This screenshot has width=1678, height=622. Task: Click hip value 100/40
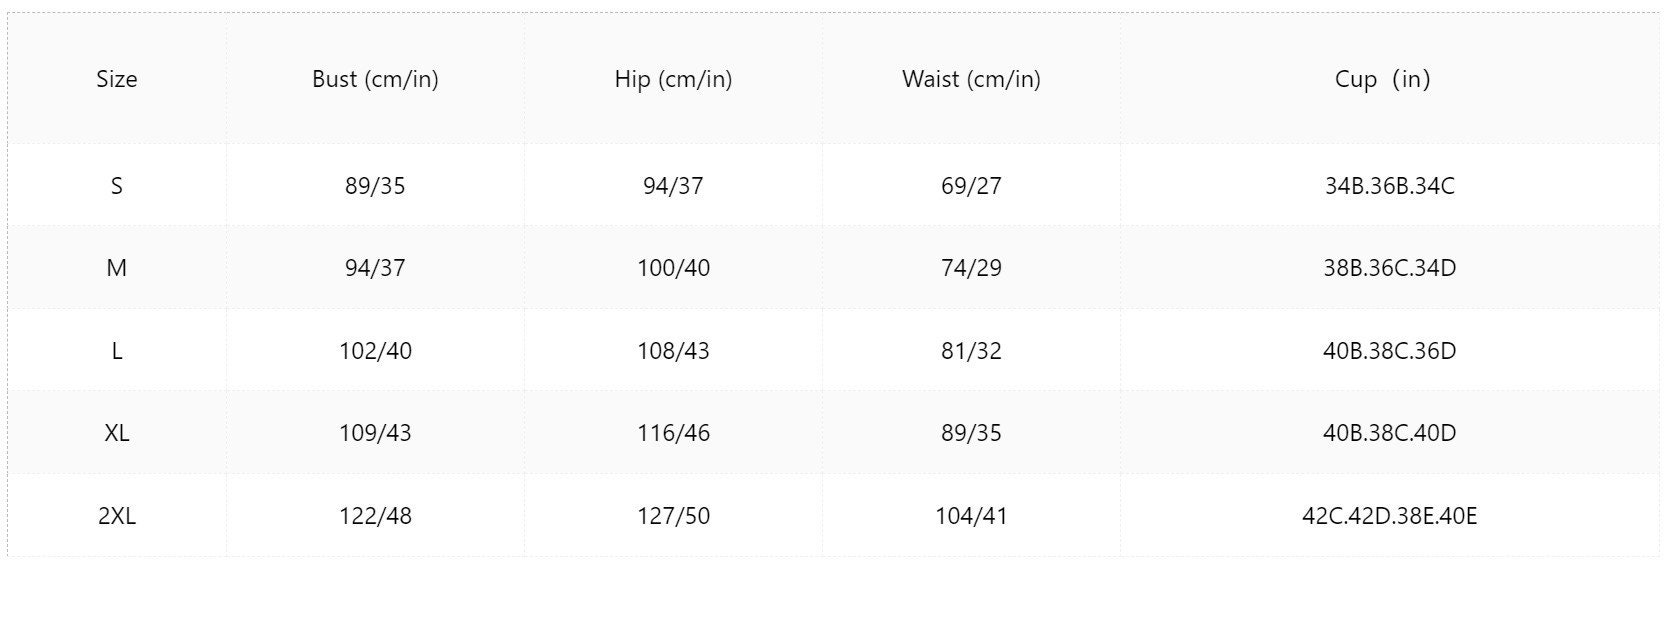pos(673,268)
